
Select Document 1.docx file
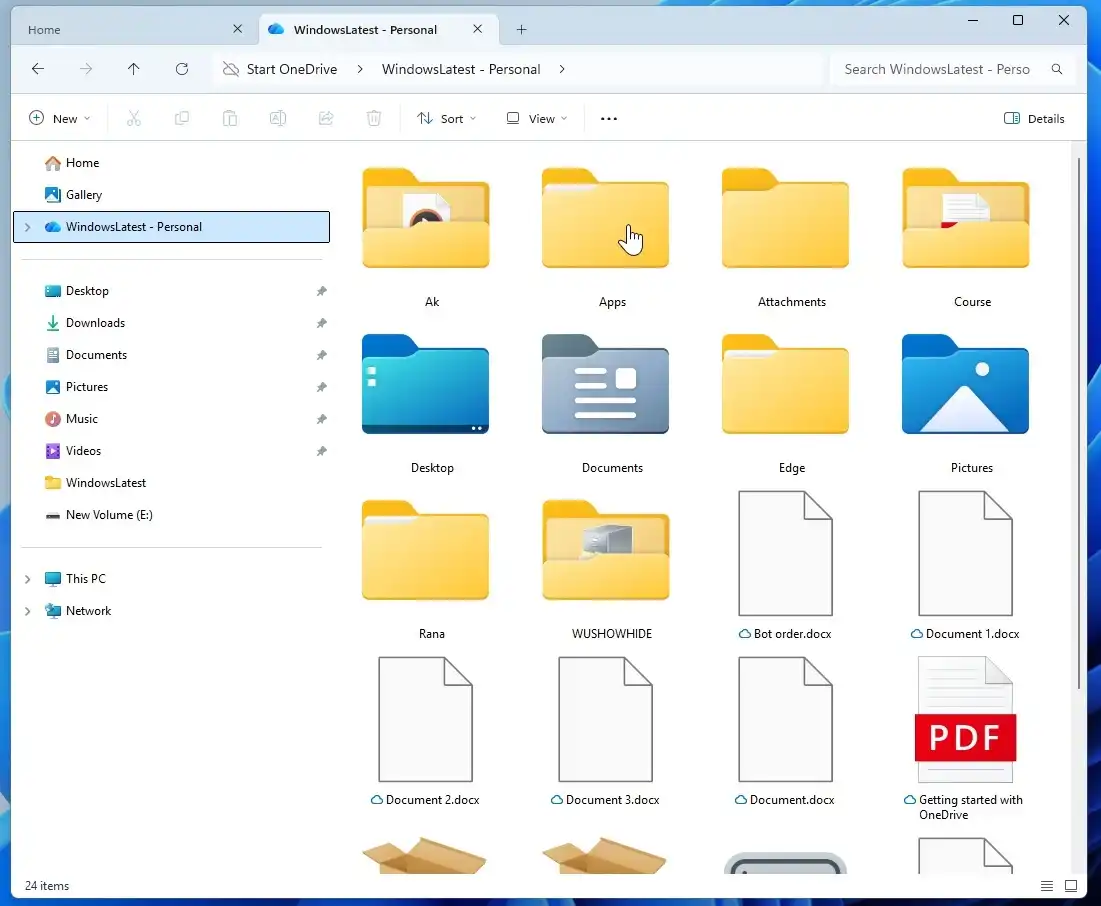point(965,566)
